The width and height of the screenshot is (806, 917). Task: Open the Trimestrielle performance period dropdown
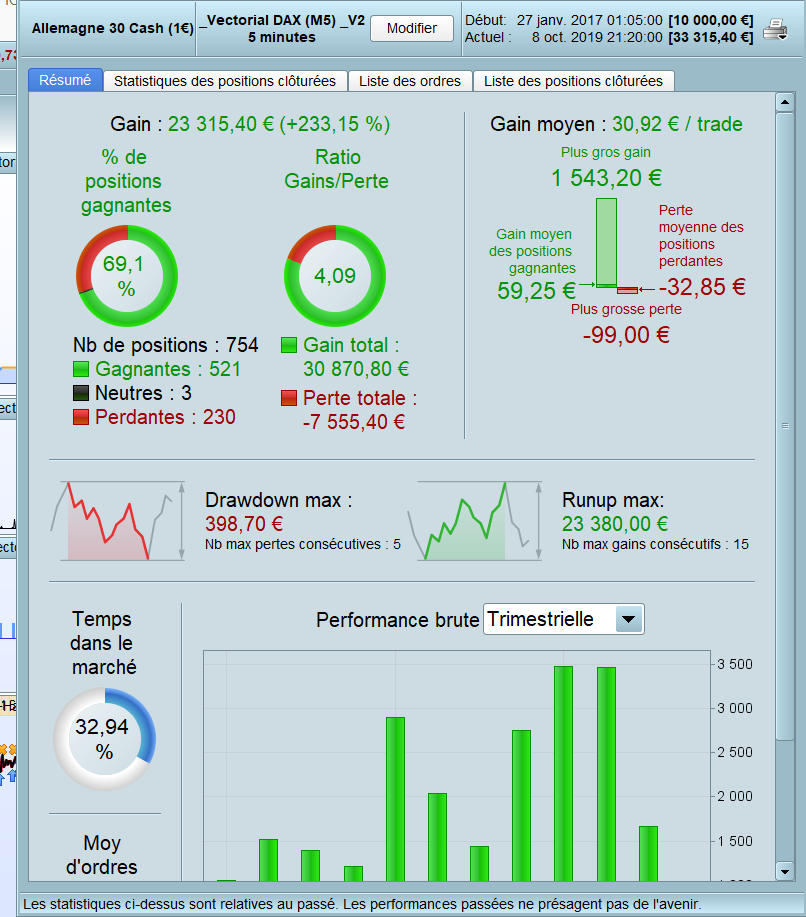tap(563, 619)
